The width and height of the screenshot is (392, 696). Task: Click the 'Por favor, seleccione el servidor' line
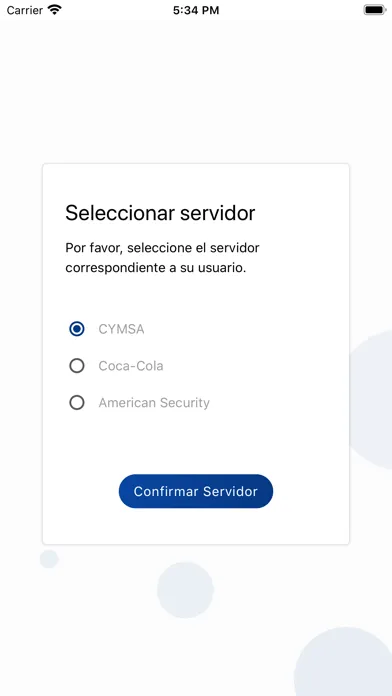tap(162, 248)
